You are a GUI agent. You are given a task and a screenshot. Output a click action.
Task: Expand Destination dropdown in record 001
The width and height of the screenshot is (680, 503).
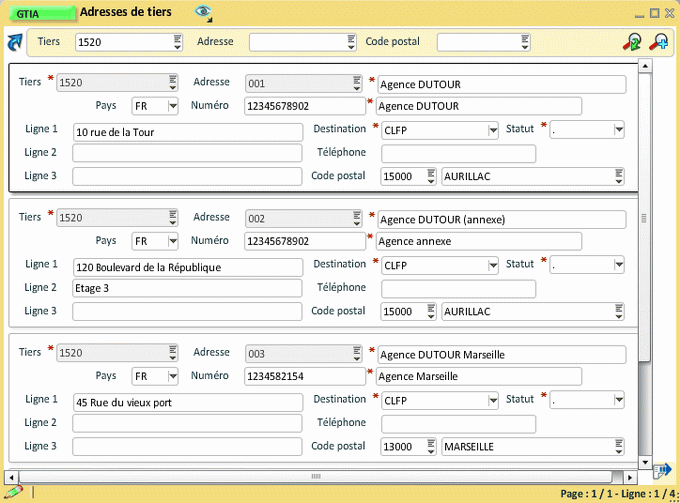(493, 130)
